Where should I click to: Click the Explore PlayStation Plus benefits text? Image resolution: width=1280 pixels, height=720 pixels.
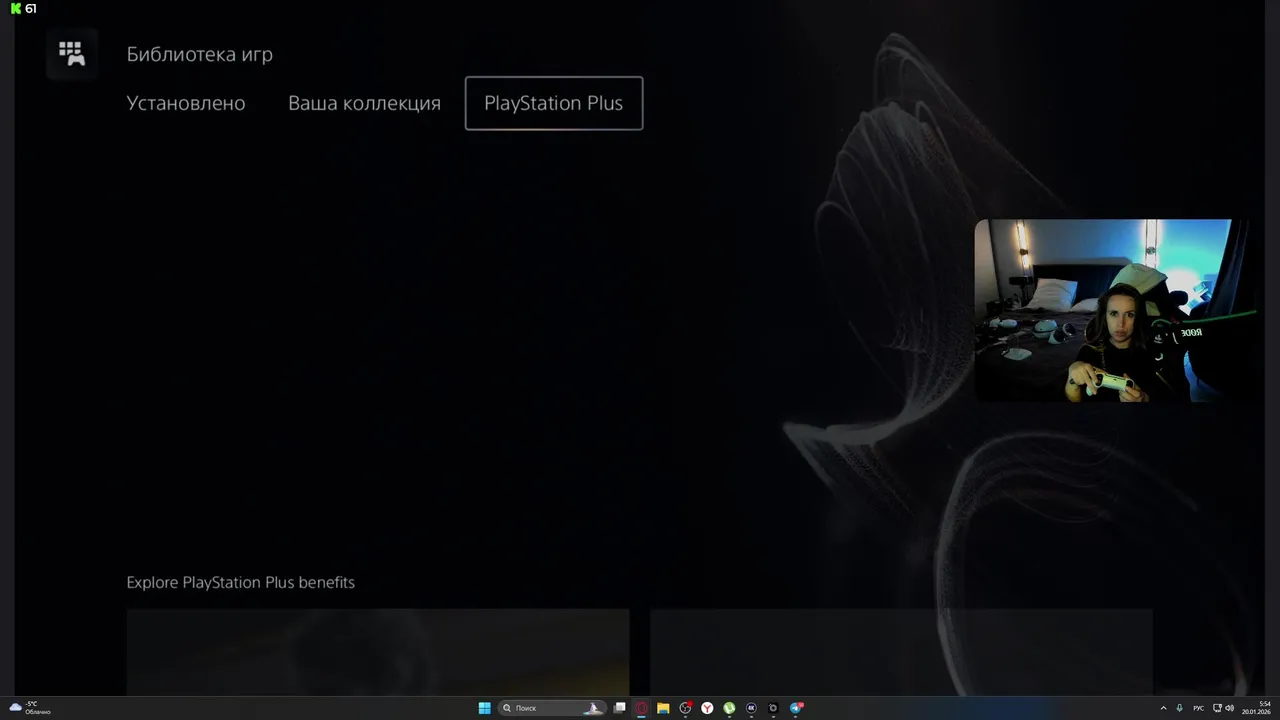[x=240, y=582]
